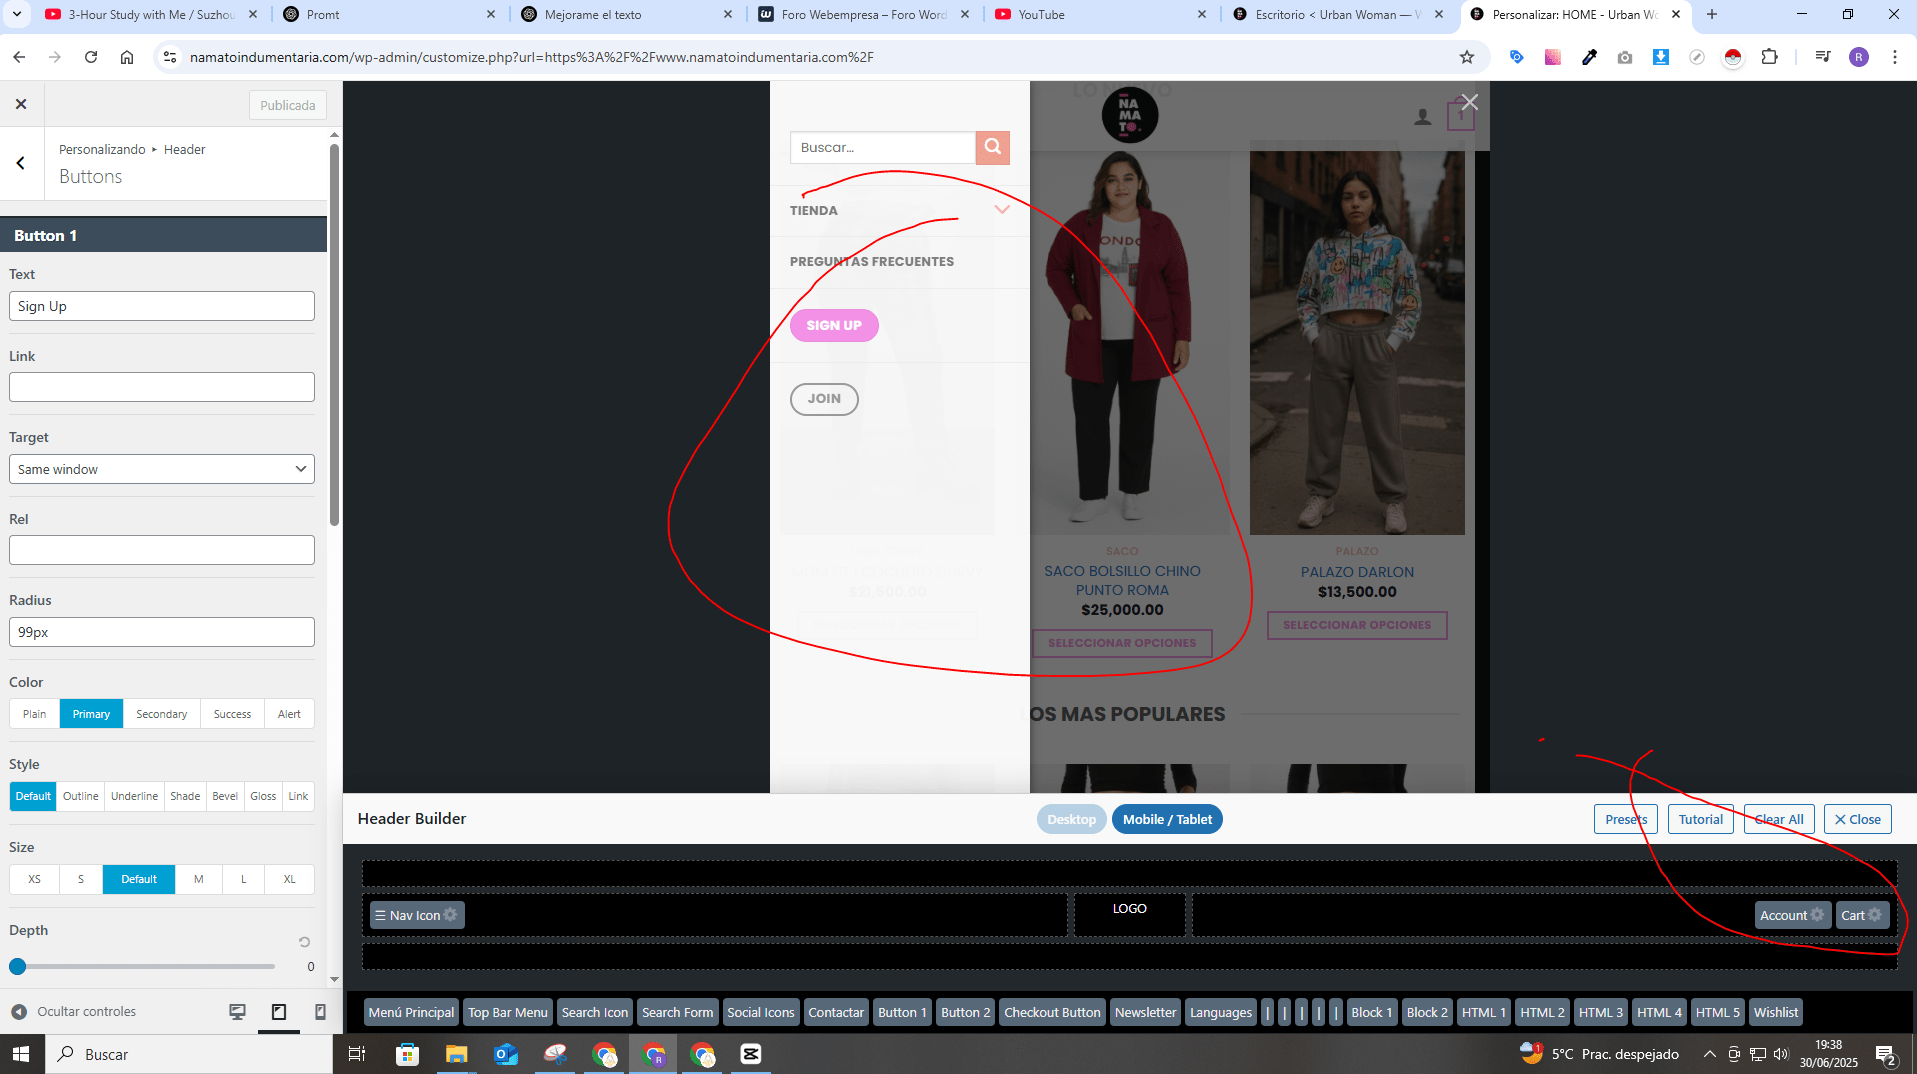Click the search magnifier button in preview
Screen dimensions: 1917x1074
(992, 147)
